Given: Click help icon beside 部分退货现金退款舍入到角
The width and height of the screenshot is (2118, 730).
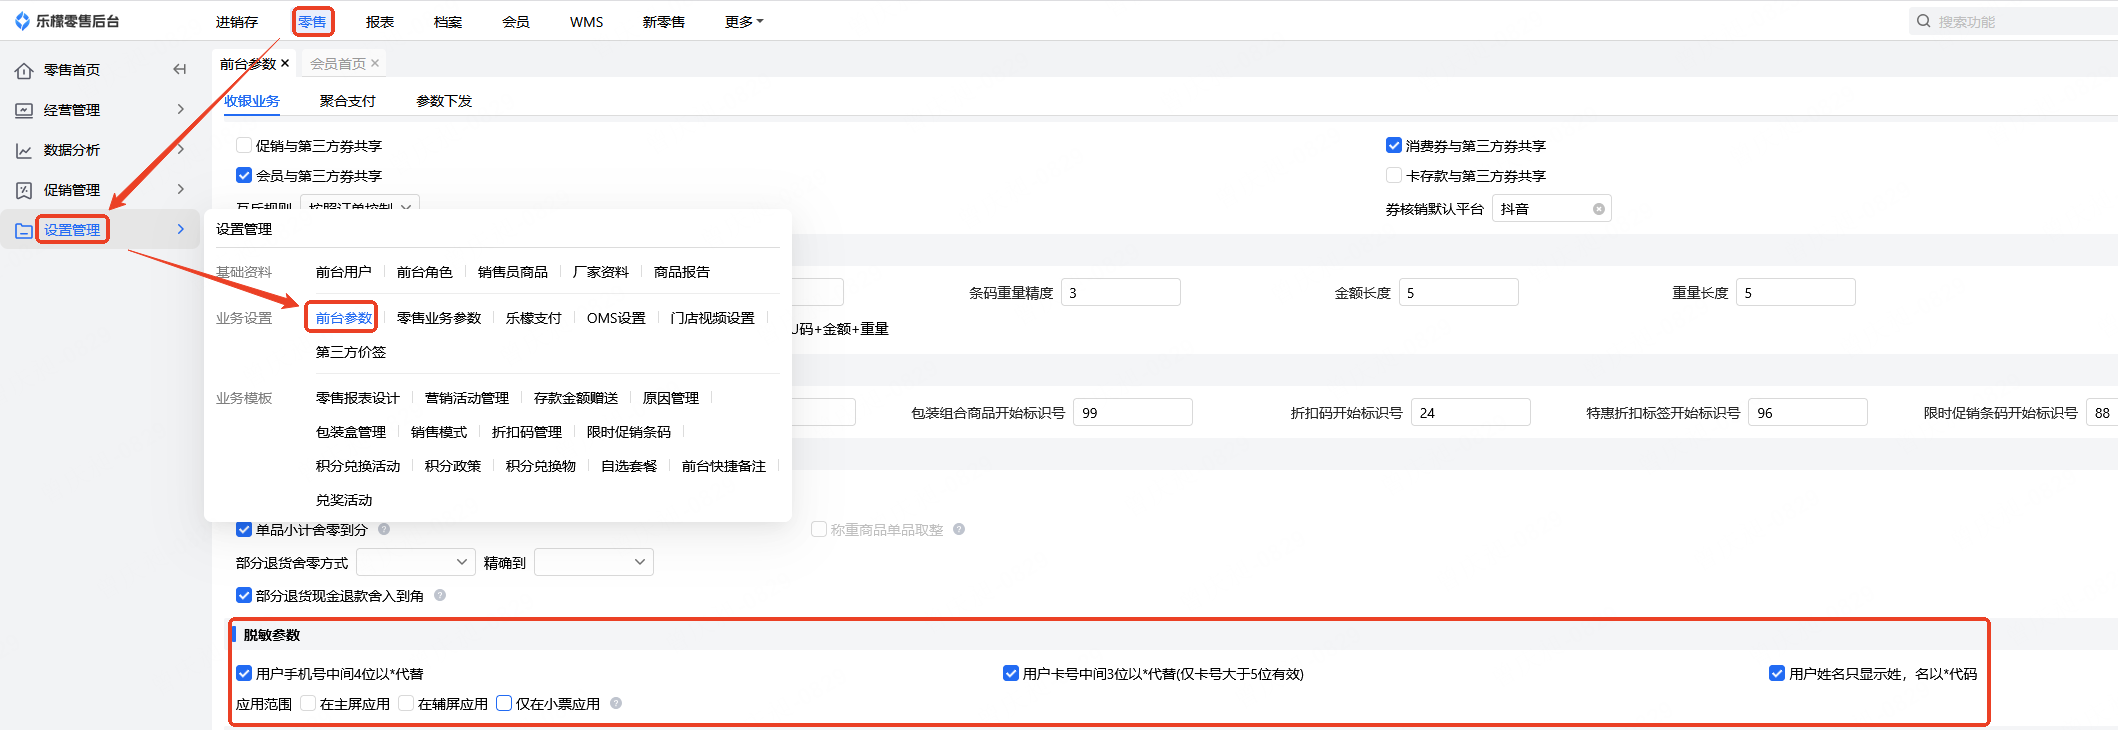Looking at the screenshot, I should 440,595.
